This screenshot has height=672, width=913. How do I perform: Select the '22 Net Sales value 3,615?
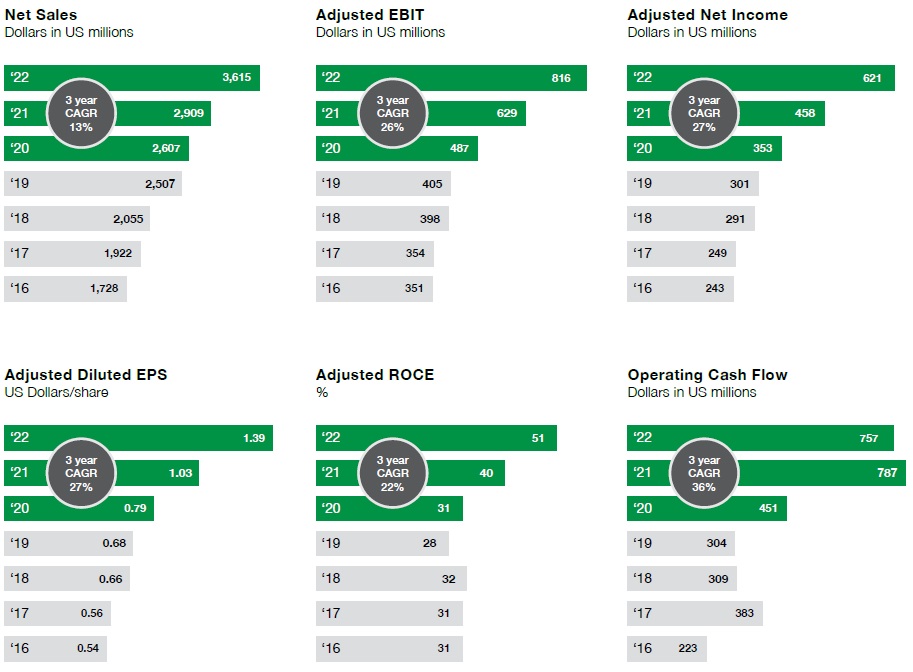(x=237, y=78)
